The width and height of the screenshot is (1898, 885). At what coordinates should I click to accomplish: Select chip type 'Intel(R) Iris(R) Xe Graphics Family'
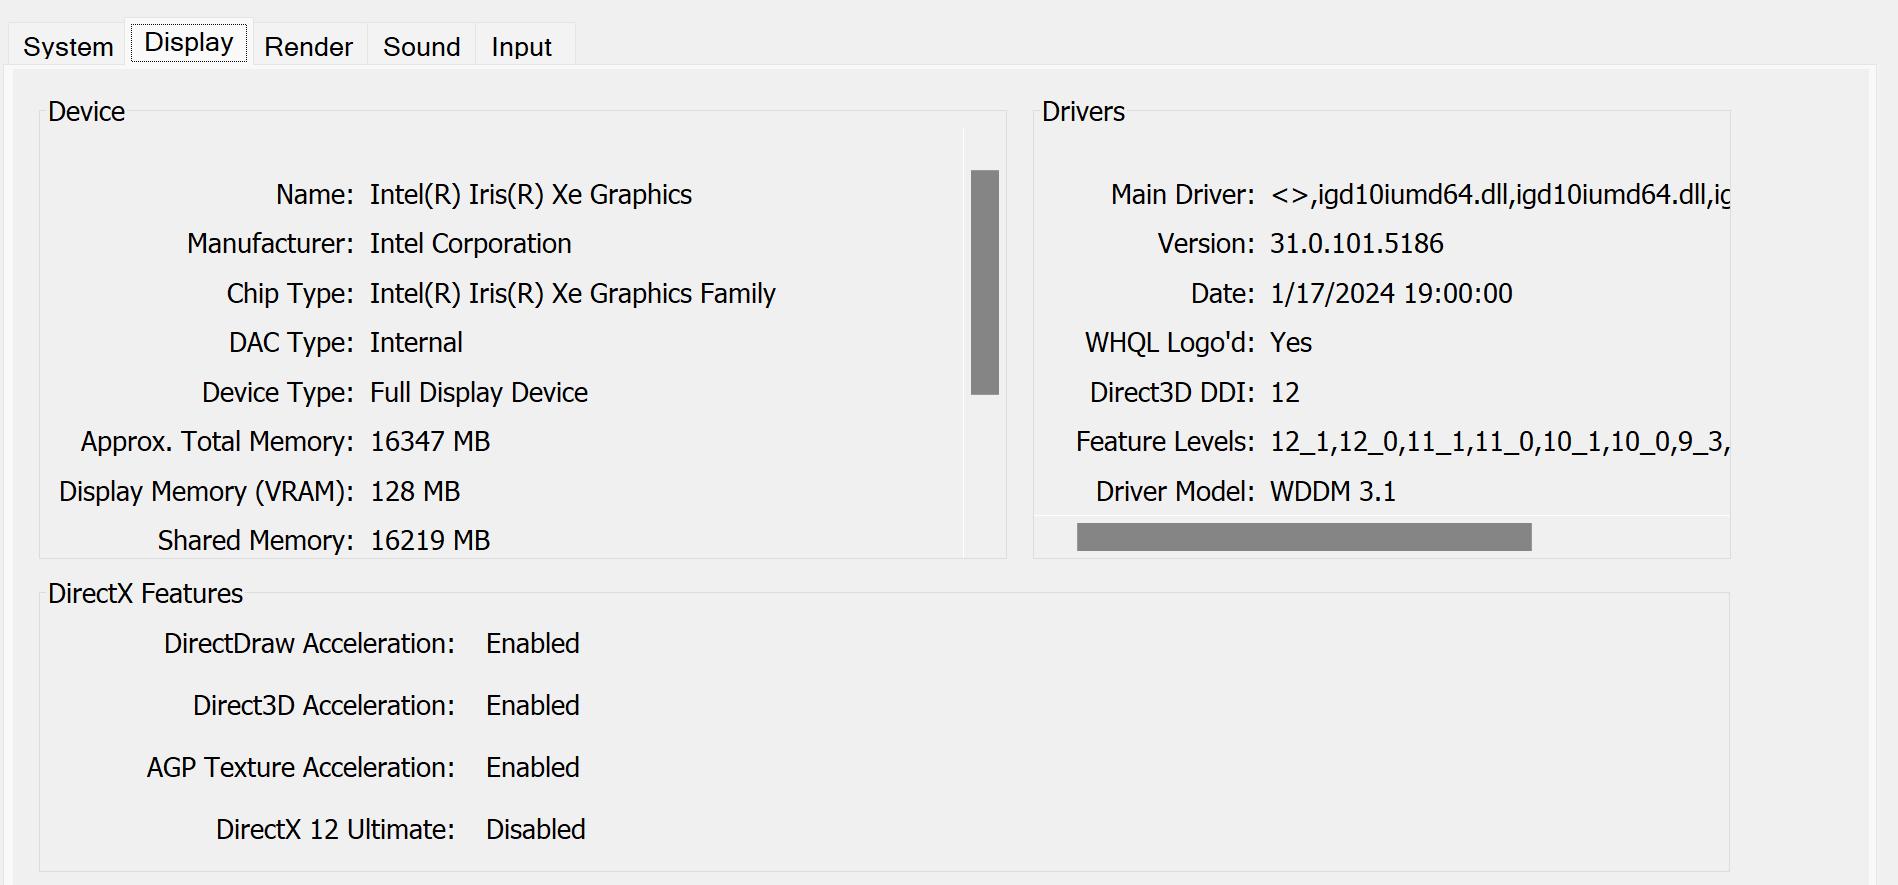pos(573,293)
